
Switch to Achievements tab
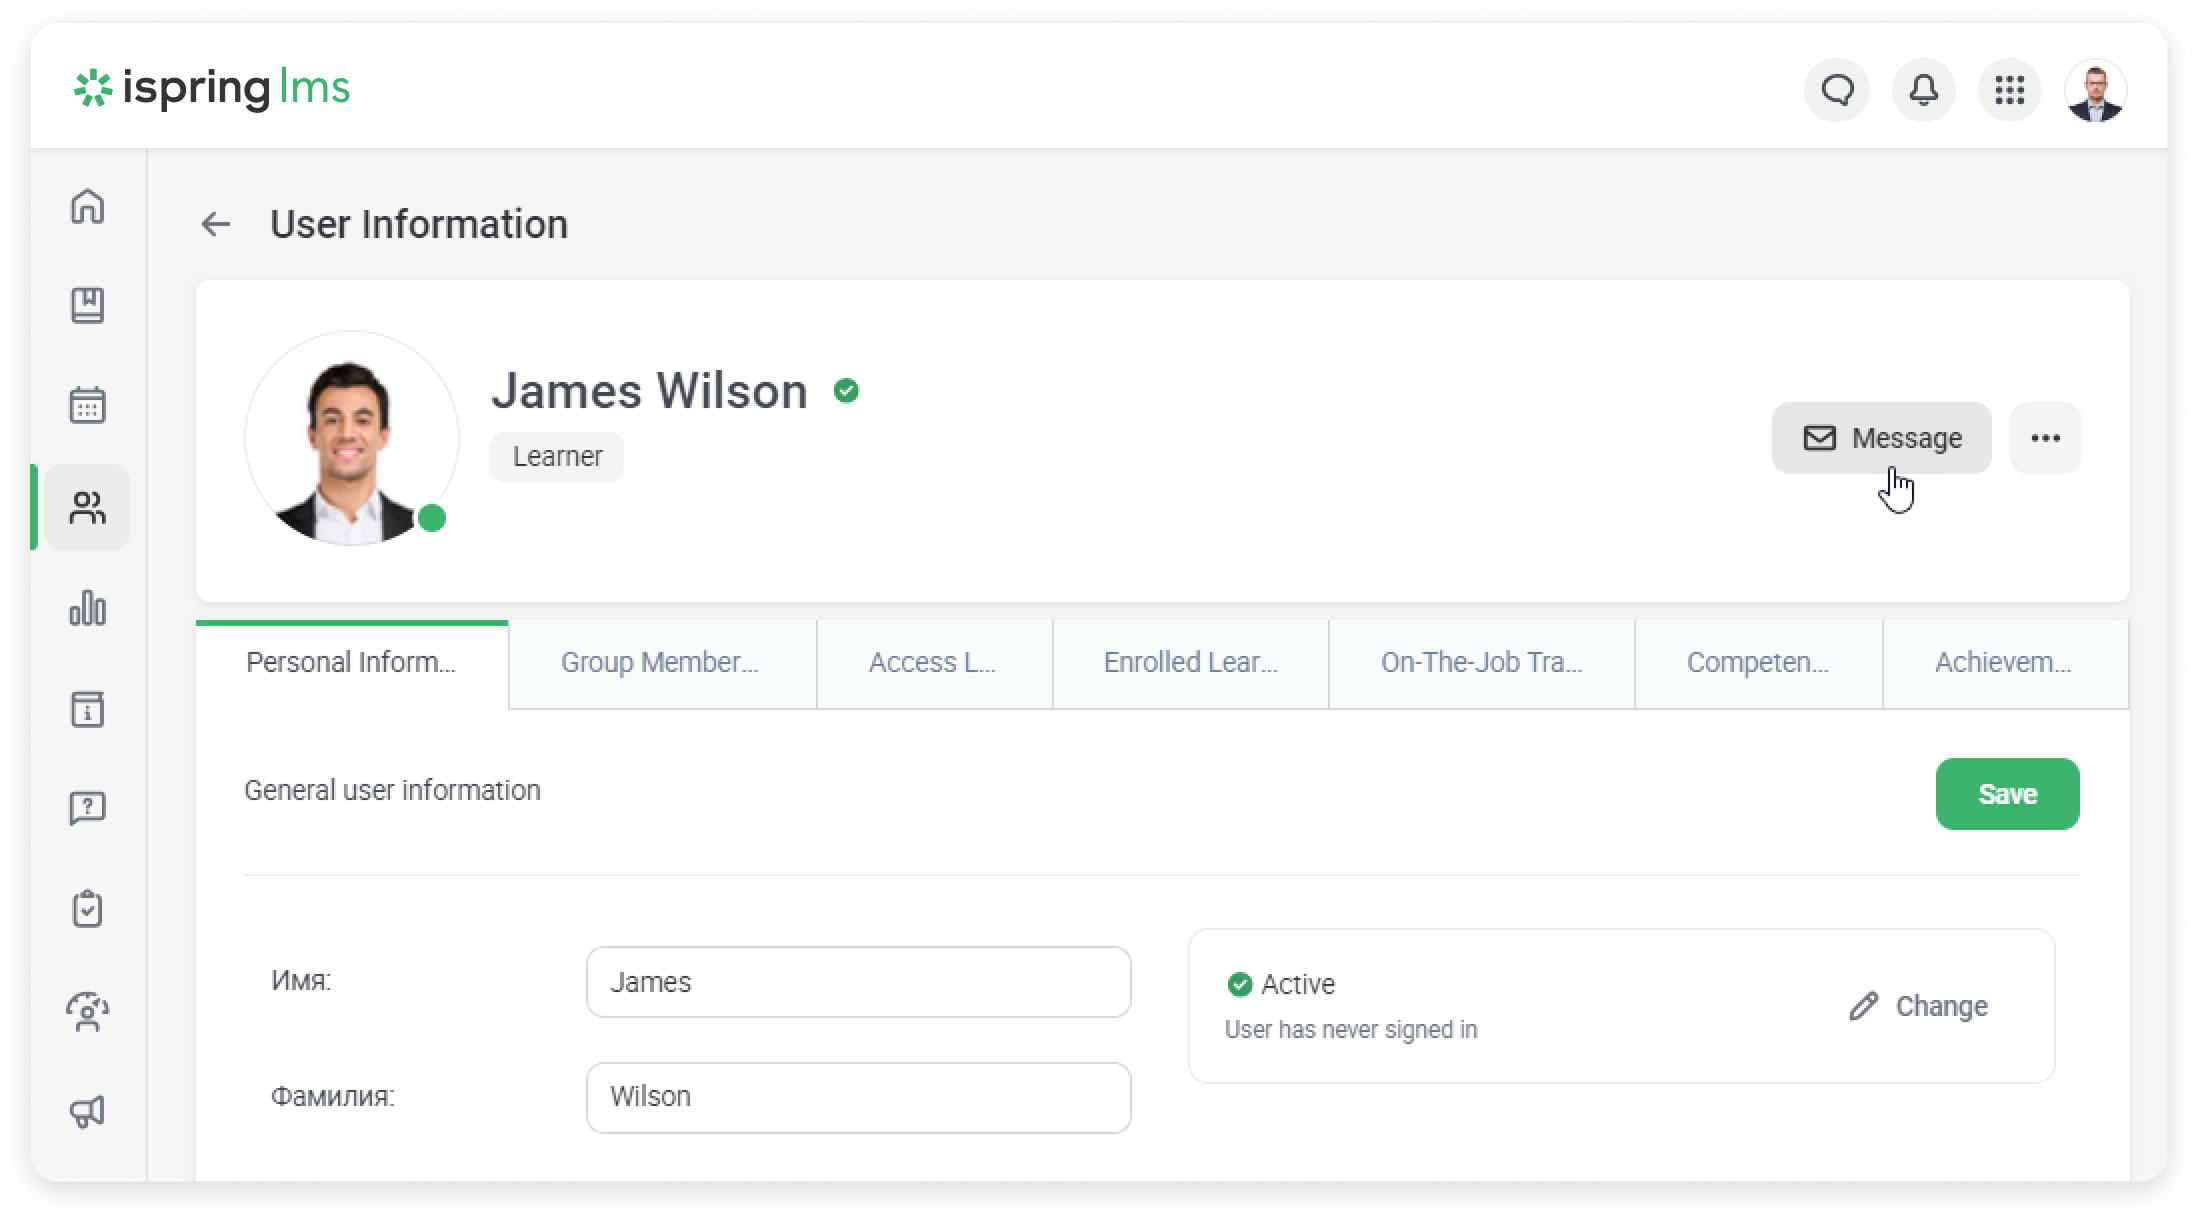point(2004,663)
